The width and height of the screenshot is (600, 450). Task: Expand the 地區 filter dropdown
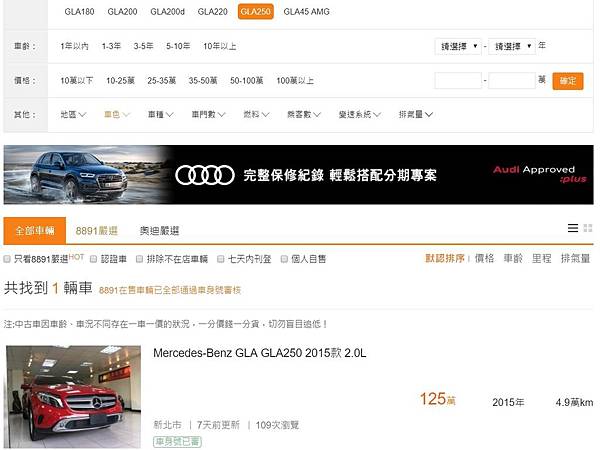pyautogui.click(x=73, y=114)
